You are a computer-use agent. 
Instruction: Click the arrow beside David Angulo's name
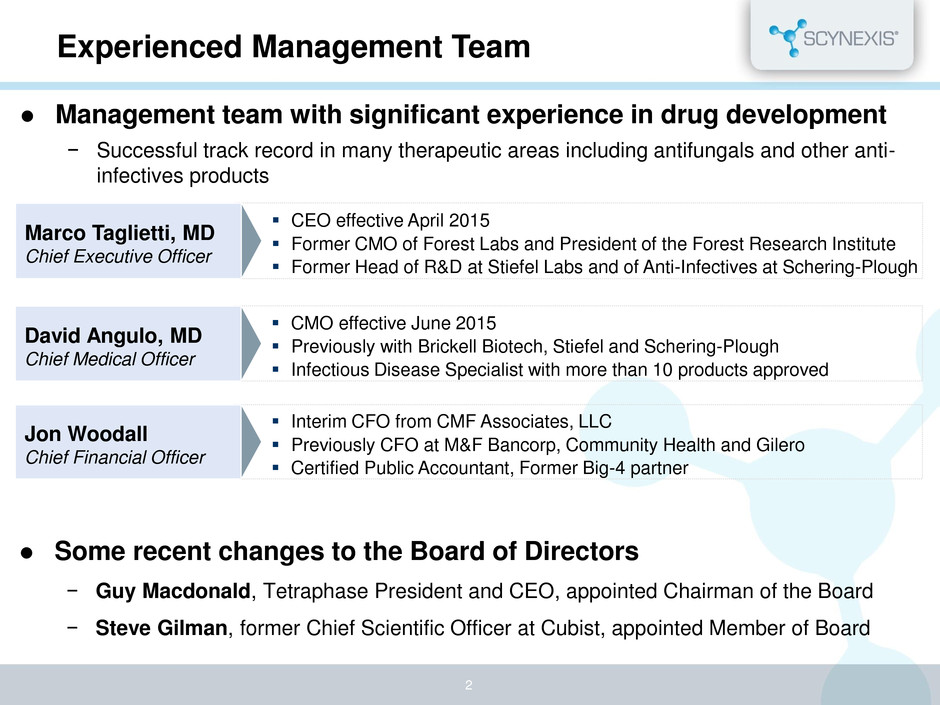coord(254,345)
